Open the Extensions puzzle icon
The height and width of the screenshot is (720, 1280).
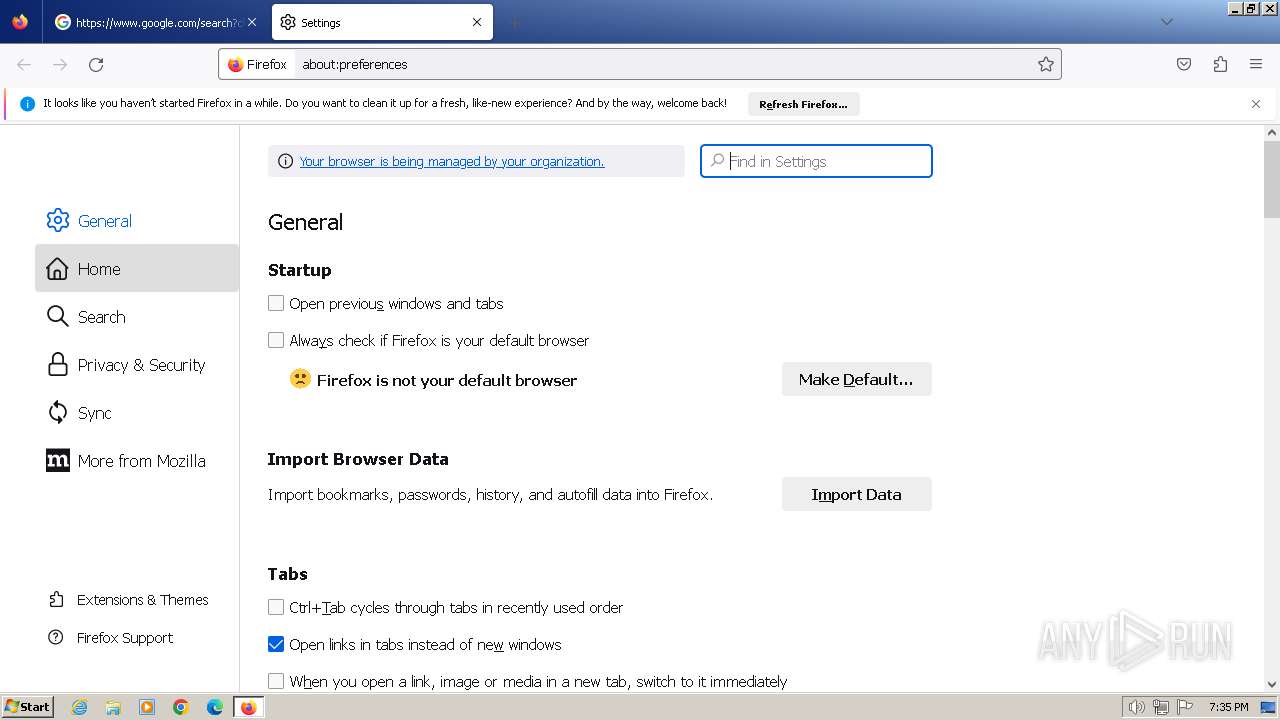point(1220,64)
